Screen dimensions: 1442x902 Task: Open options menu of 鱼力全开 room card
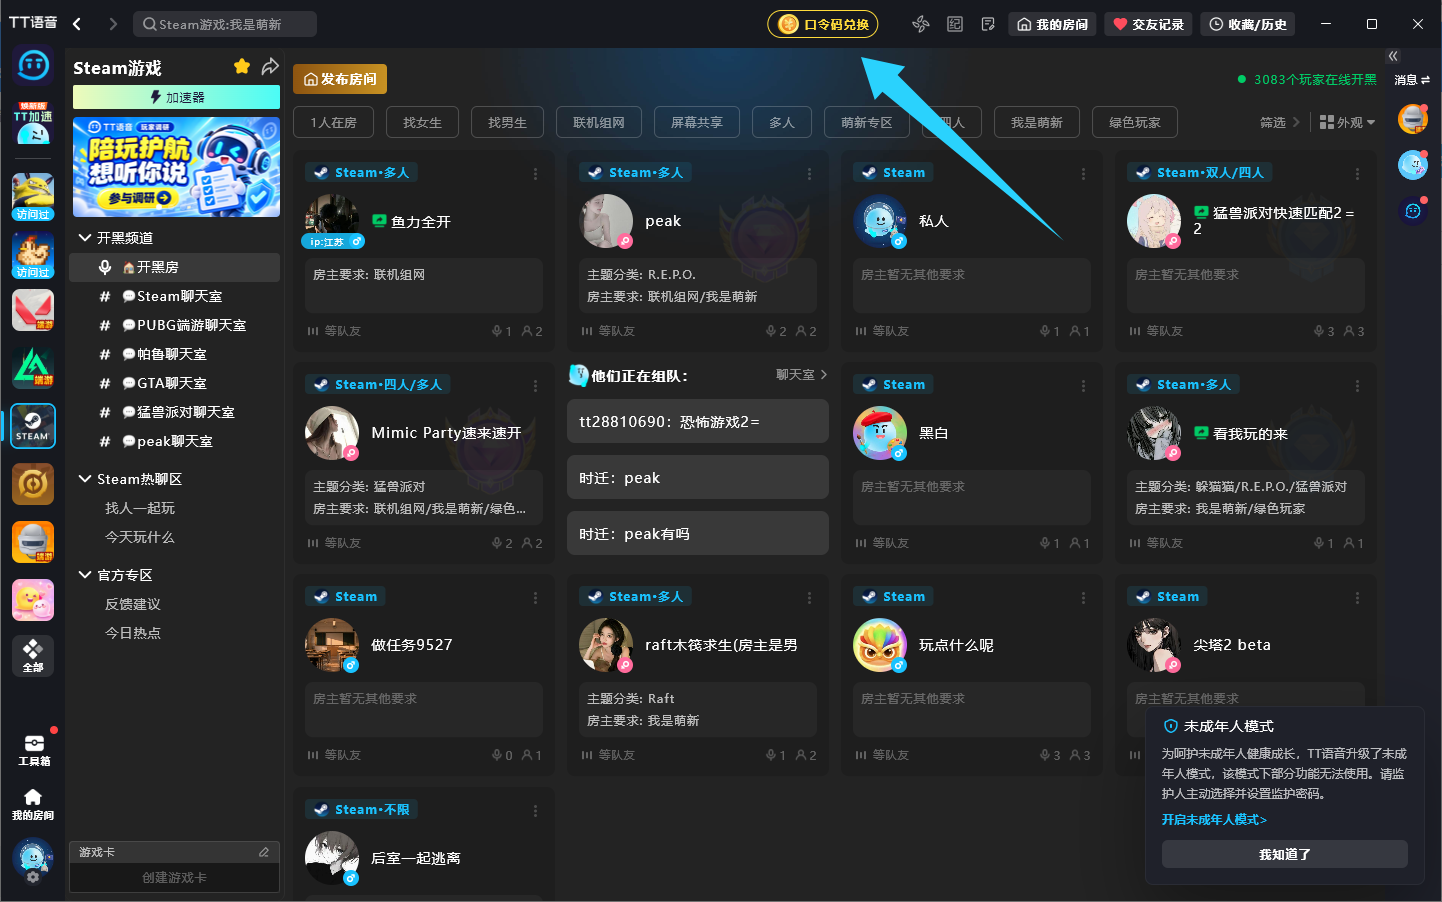pos(535,174)
